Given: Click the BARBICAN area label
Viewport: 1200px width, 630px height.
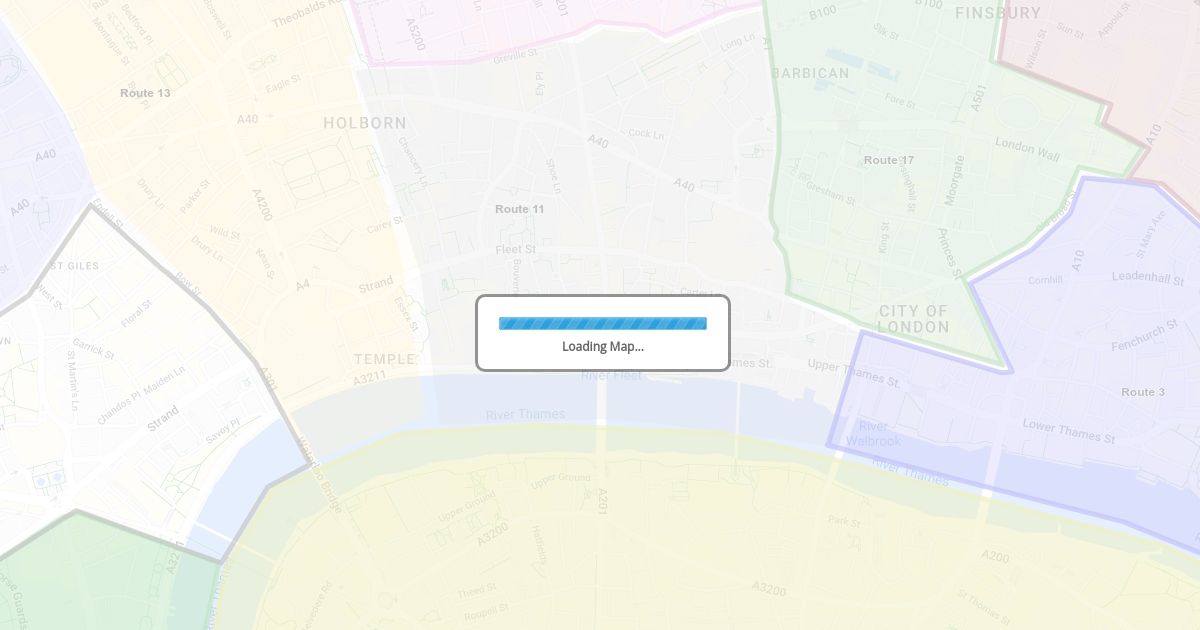Looking at the screenshot, I should [811, 73].
